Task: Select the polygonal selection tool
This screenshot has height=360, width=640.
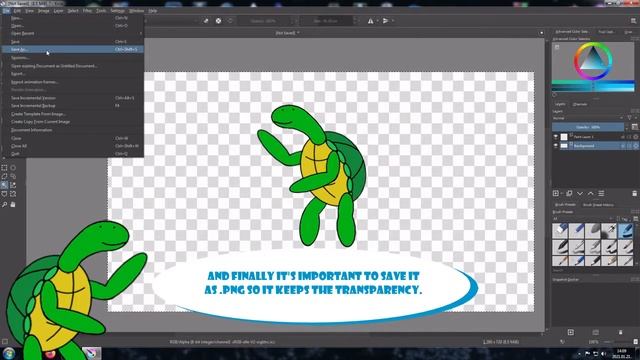Action: pos(4,176)
